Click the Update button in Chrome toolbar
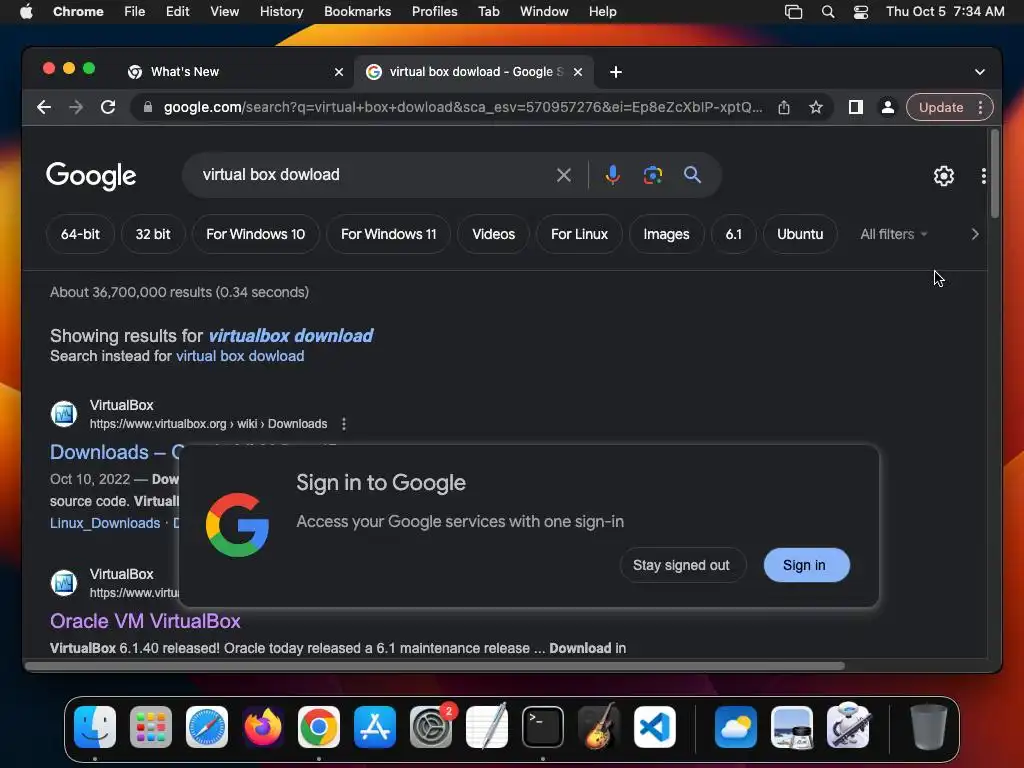Screen dimensions: 1024x768 click(940, 107)
